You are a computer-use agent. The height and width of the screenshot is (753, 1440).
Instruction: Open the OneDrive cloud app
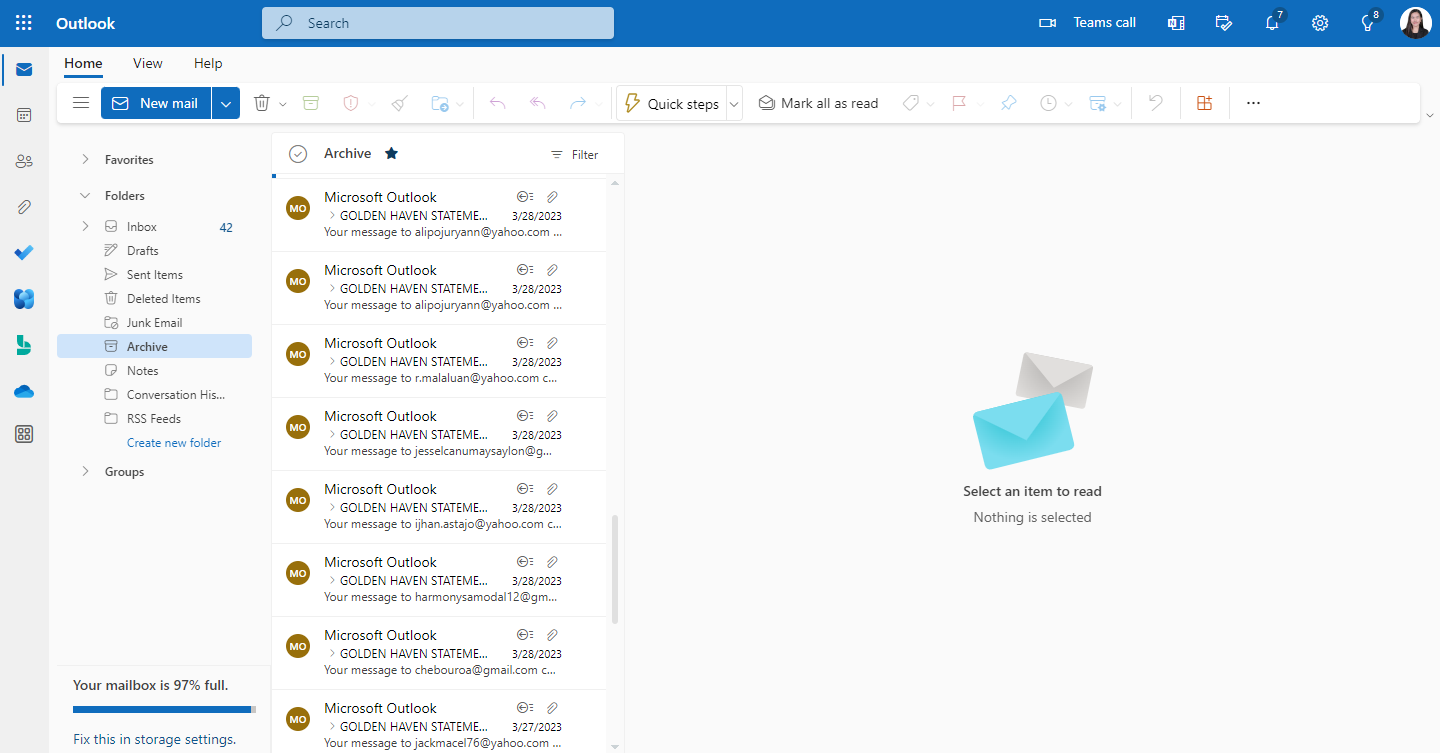24,391
